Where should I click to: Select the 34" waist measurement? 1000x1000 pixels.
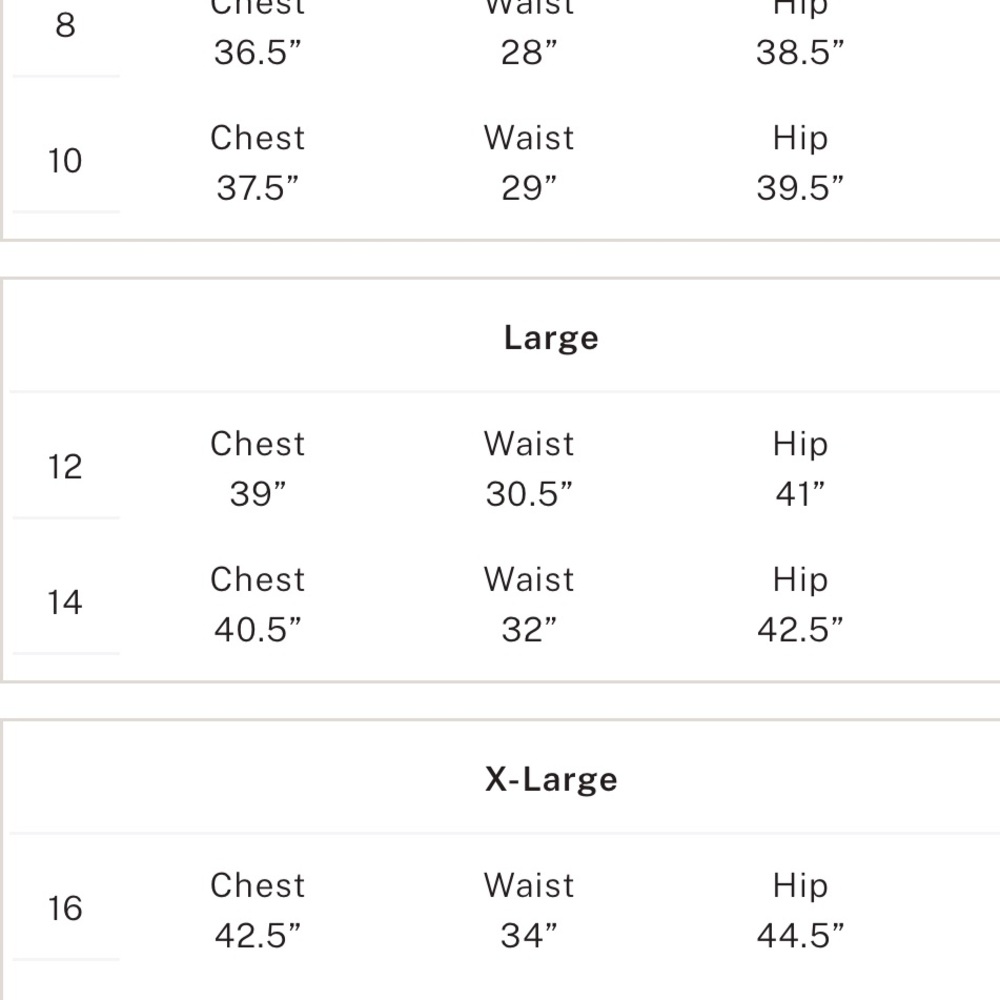point(529,936)
